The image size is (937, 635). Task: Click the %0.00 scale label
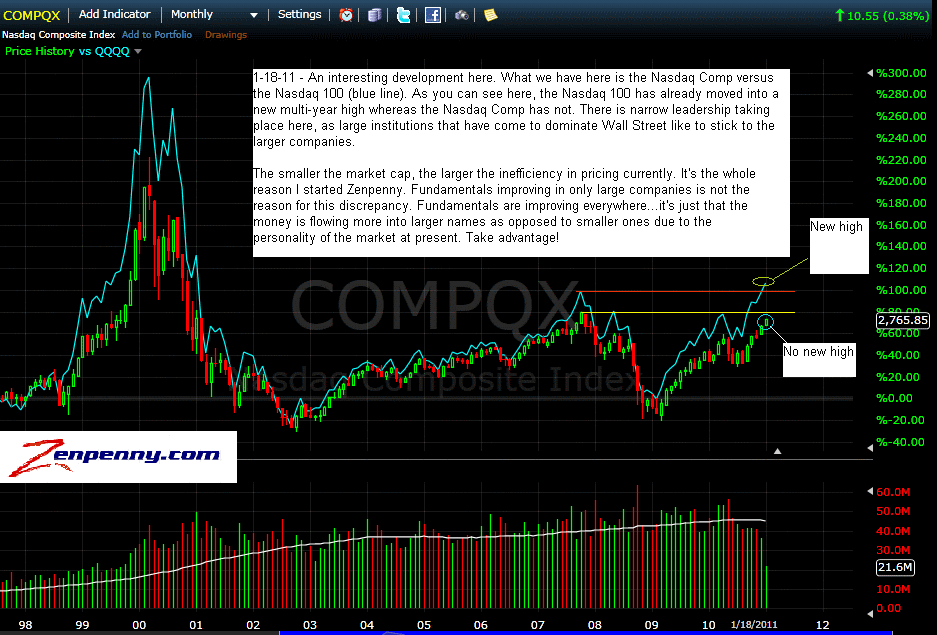tap(895, 398)
